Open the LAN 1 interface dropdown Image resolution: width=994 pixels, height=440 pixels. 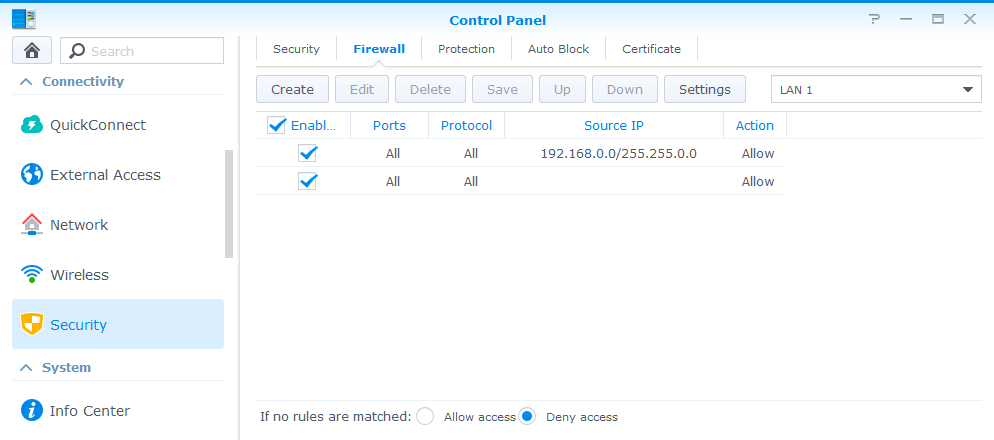[x=876, y=89]
